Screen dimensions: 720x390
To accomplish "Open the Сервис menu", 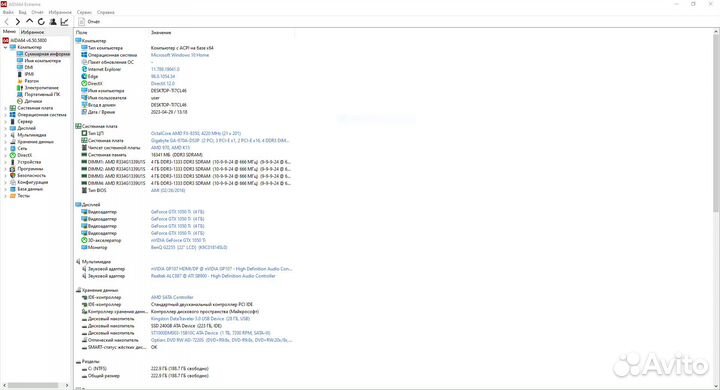I will 84,12.
